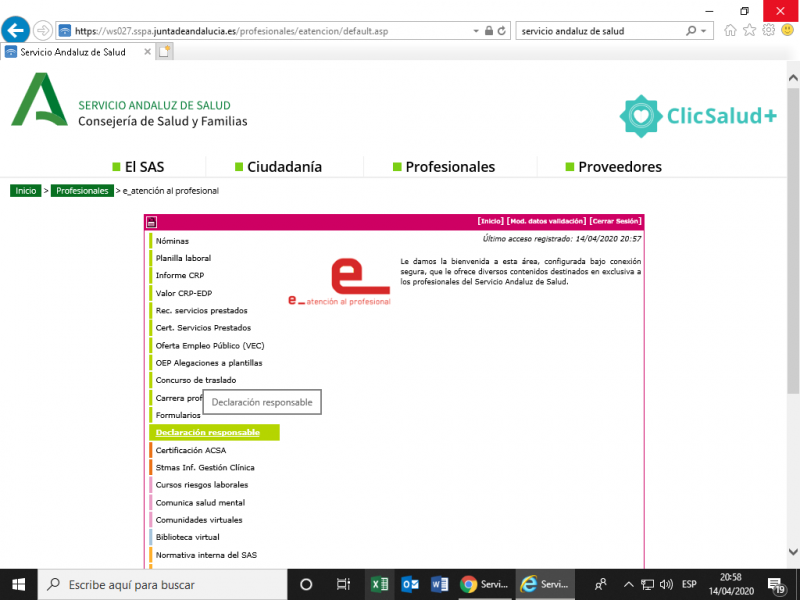Click the red e_atención al profesional logo
The image size is (800, 600).
coord(340,282)
